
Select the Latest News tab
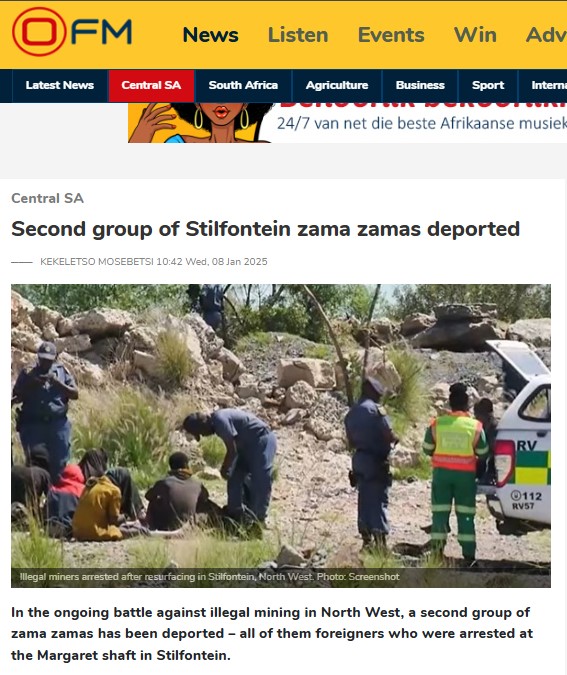60,85
